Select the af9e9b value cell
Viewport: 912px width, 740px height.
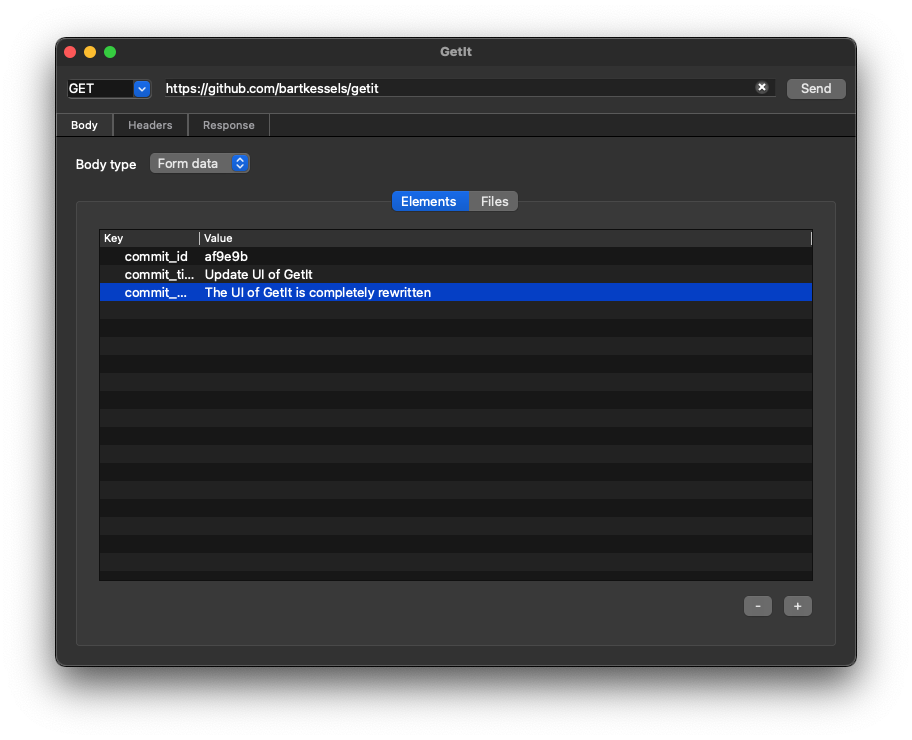(506, 257)
